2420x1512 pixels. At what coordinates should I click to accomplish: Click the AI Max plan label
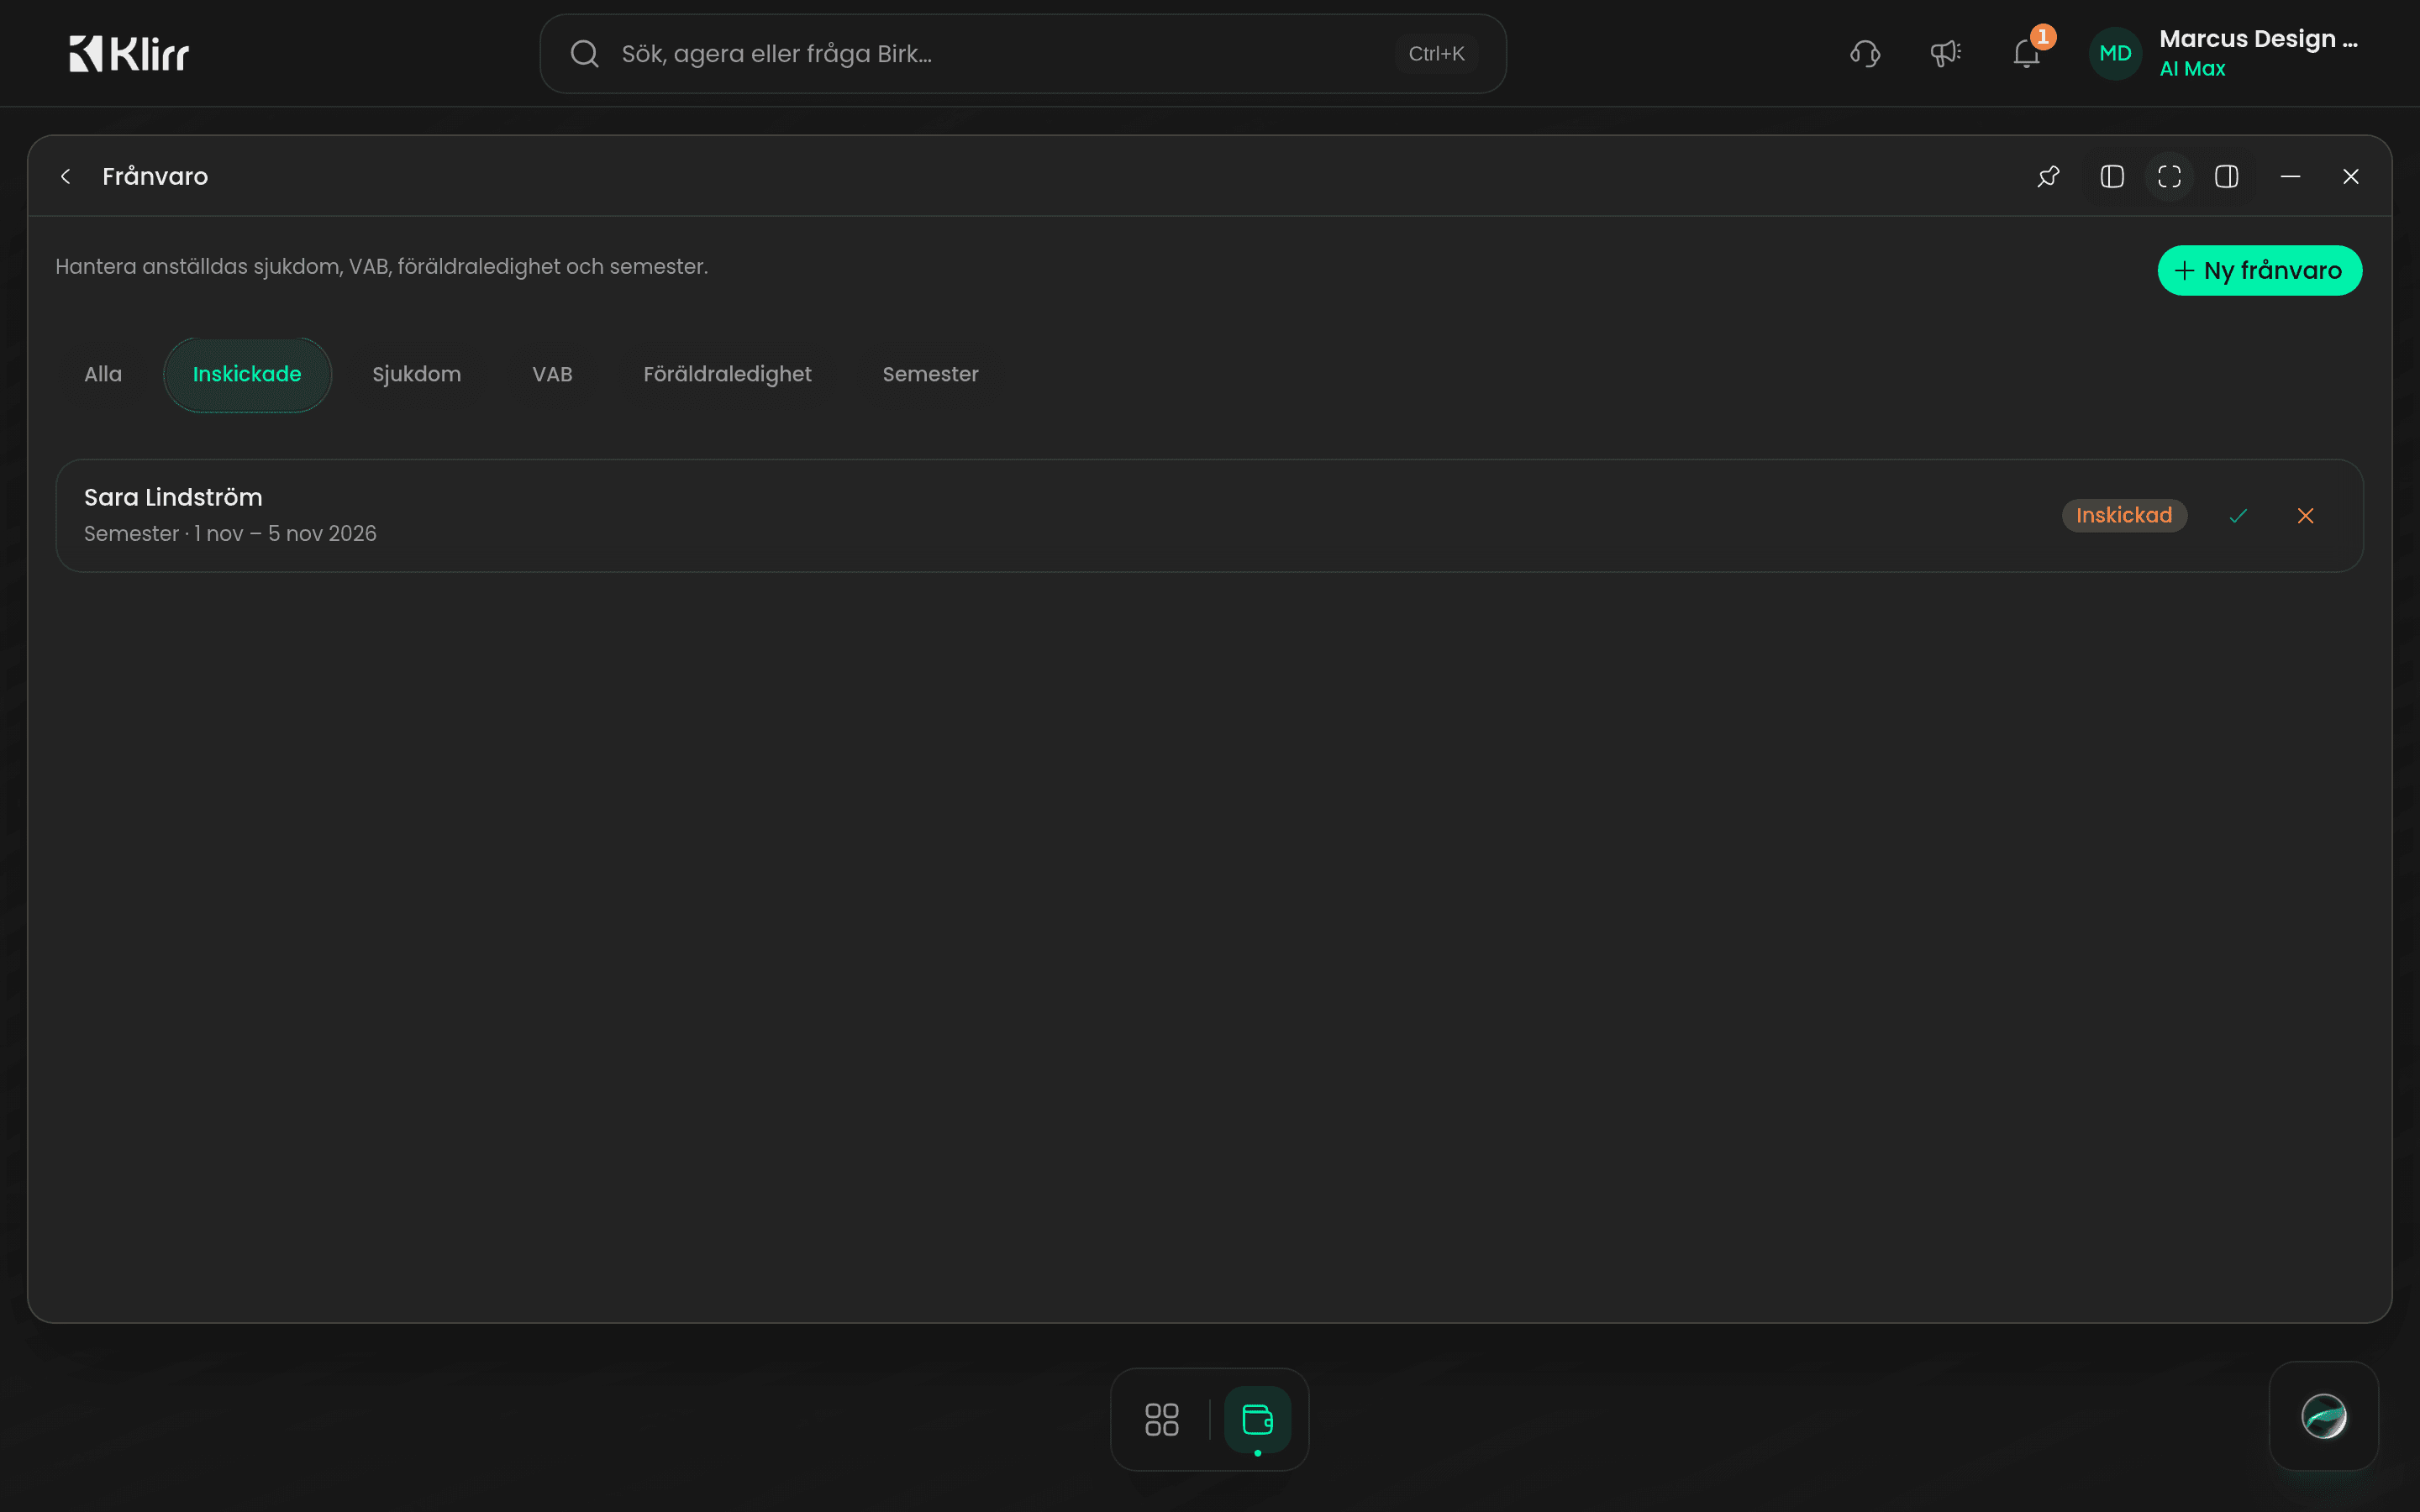(x=2192, y=69)
